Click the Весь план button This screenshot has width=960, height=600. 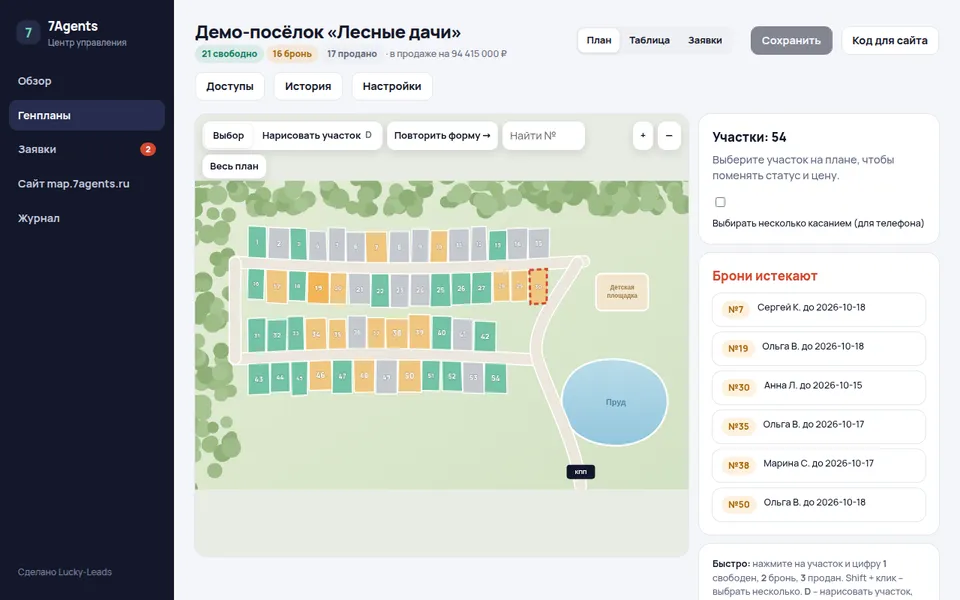tap(234, 166)
